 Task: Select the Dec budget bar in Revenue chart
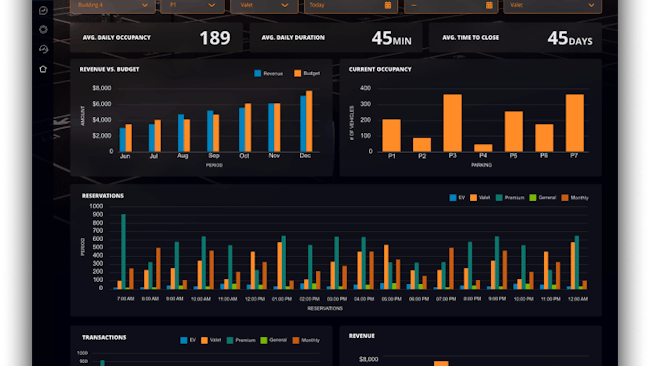[309, 121]
